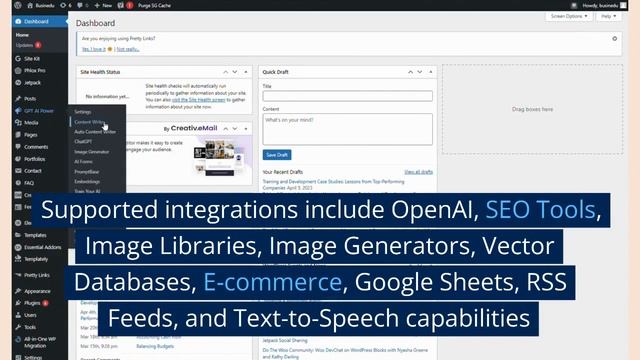Image resolution: width=640 pixels, height=360 pixels.
Task: Open the pending updates counter in admin bar
Action: tap(65, 5)
